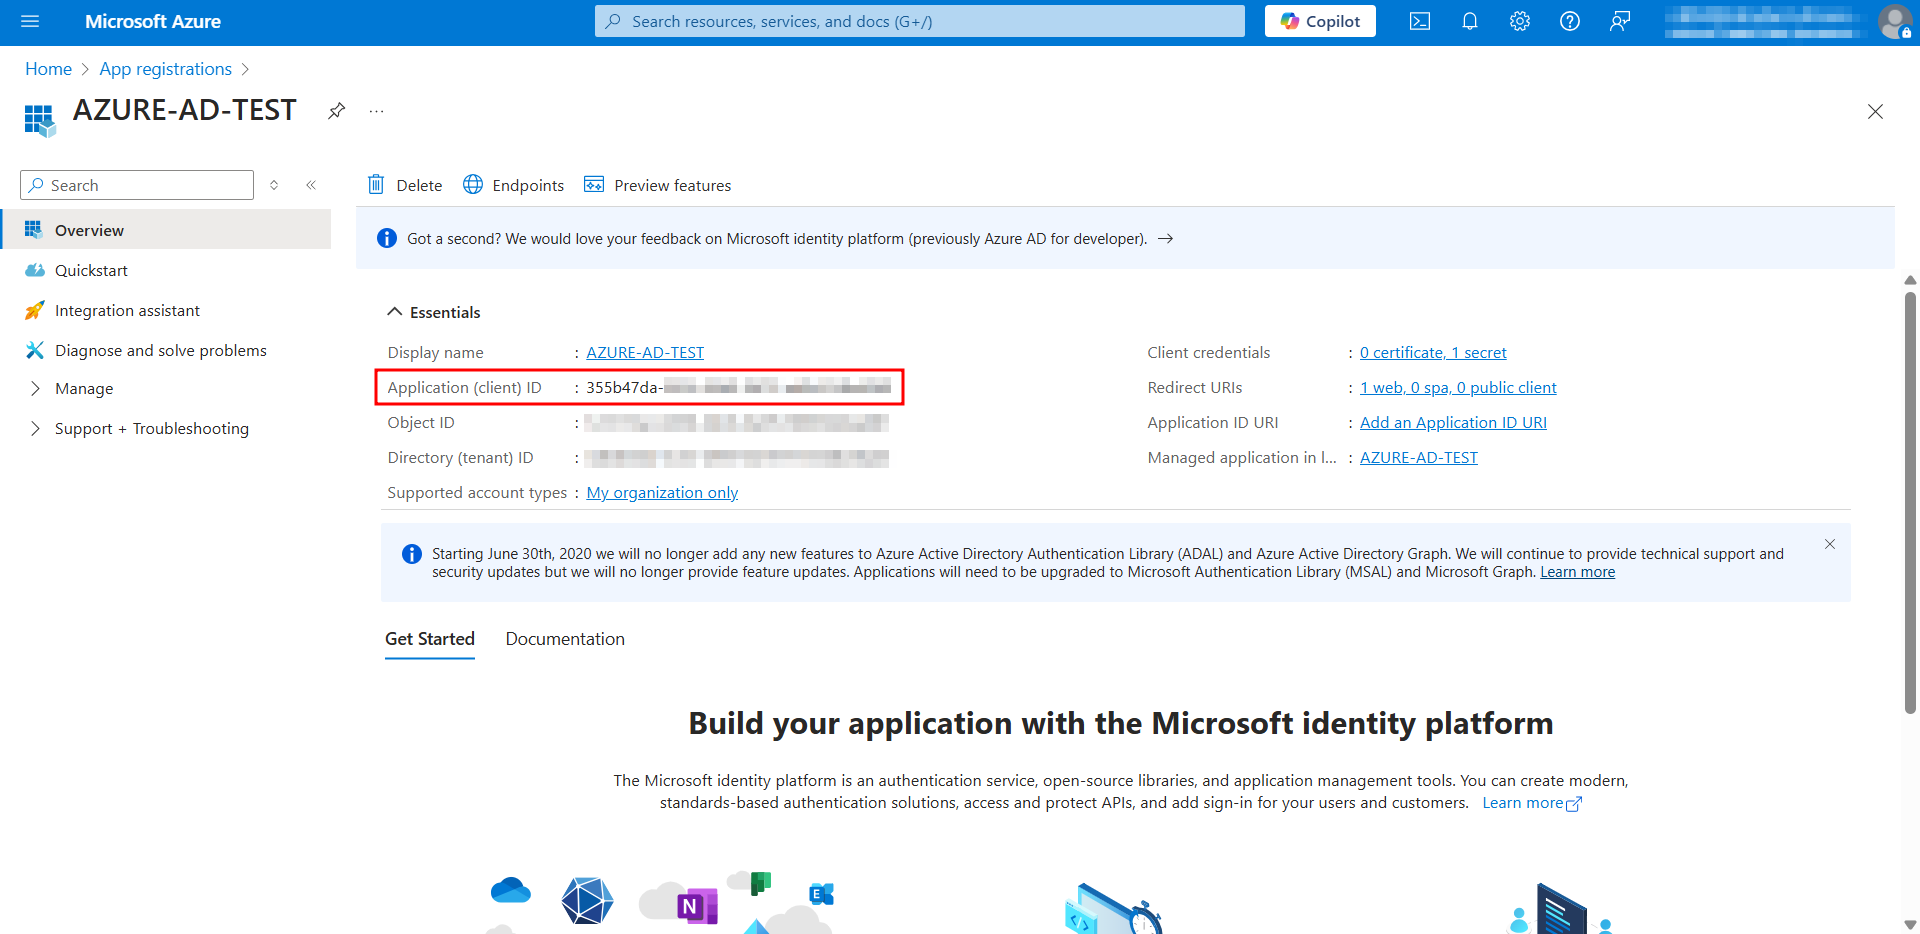Click the Application (client) ID value
This screenshot has height=934, width=1920.
click(x=738, y=387)
